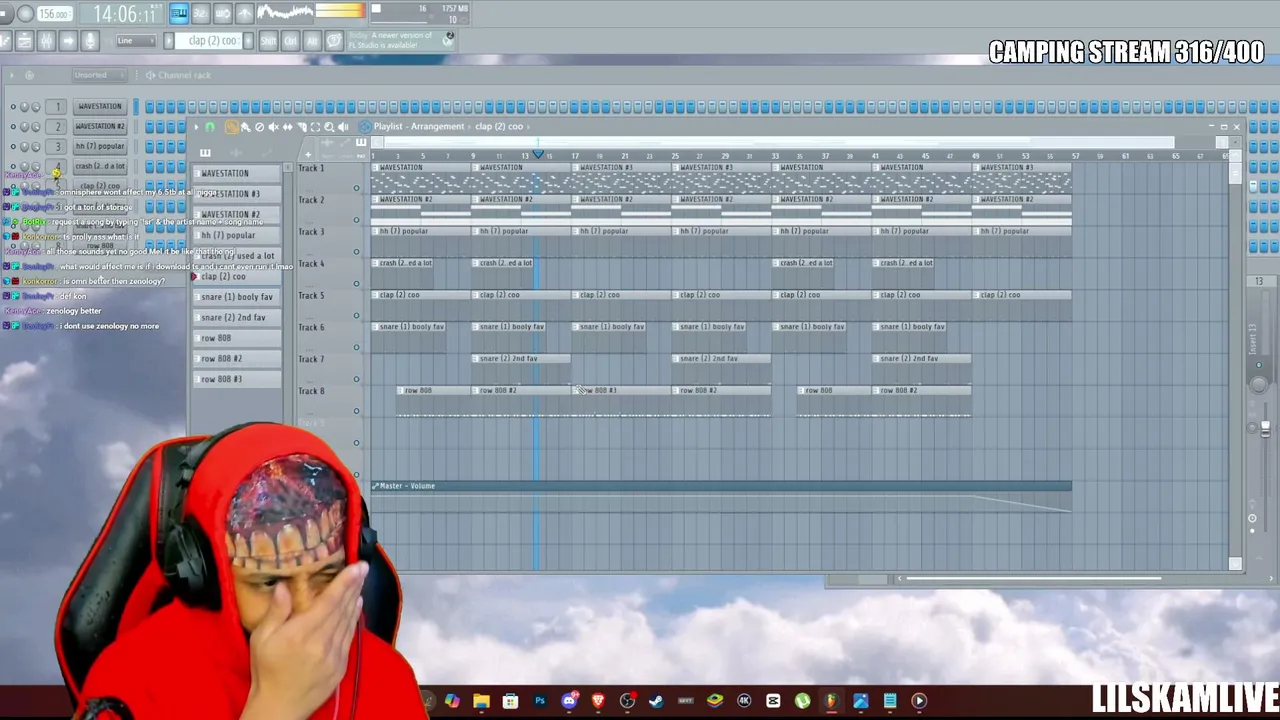Image resolution: width=1280 pixels, height=720 pixels.
Task: Click the FL Studio update news panel
Action: pyautogui.click(x=400, y=41)
